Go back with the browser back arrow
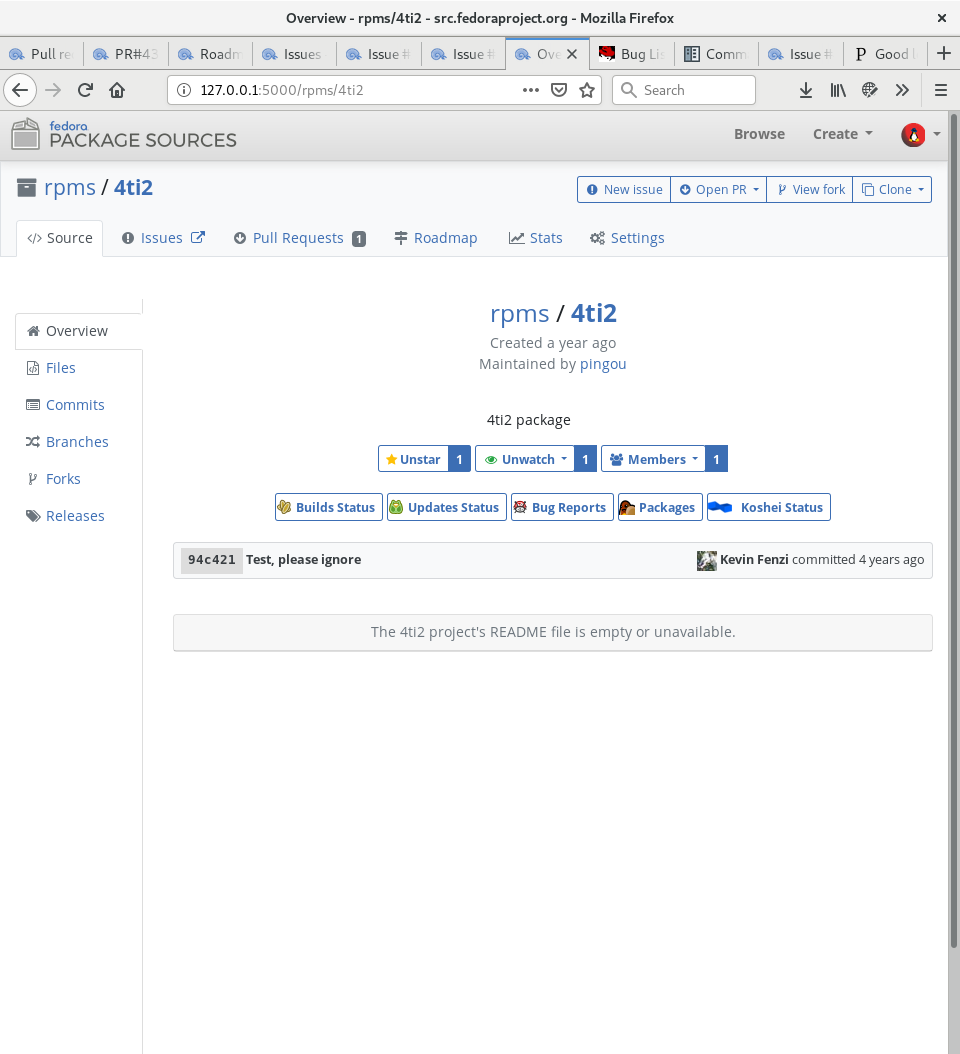Image resolution: width=960 pixels, height=1054 pixels. (20, 90)
